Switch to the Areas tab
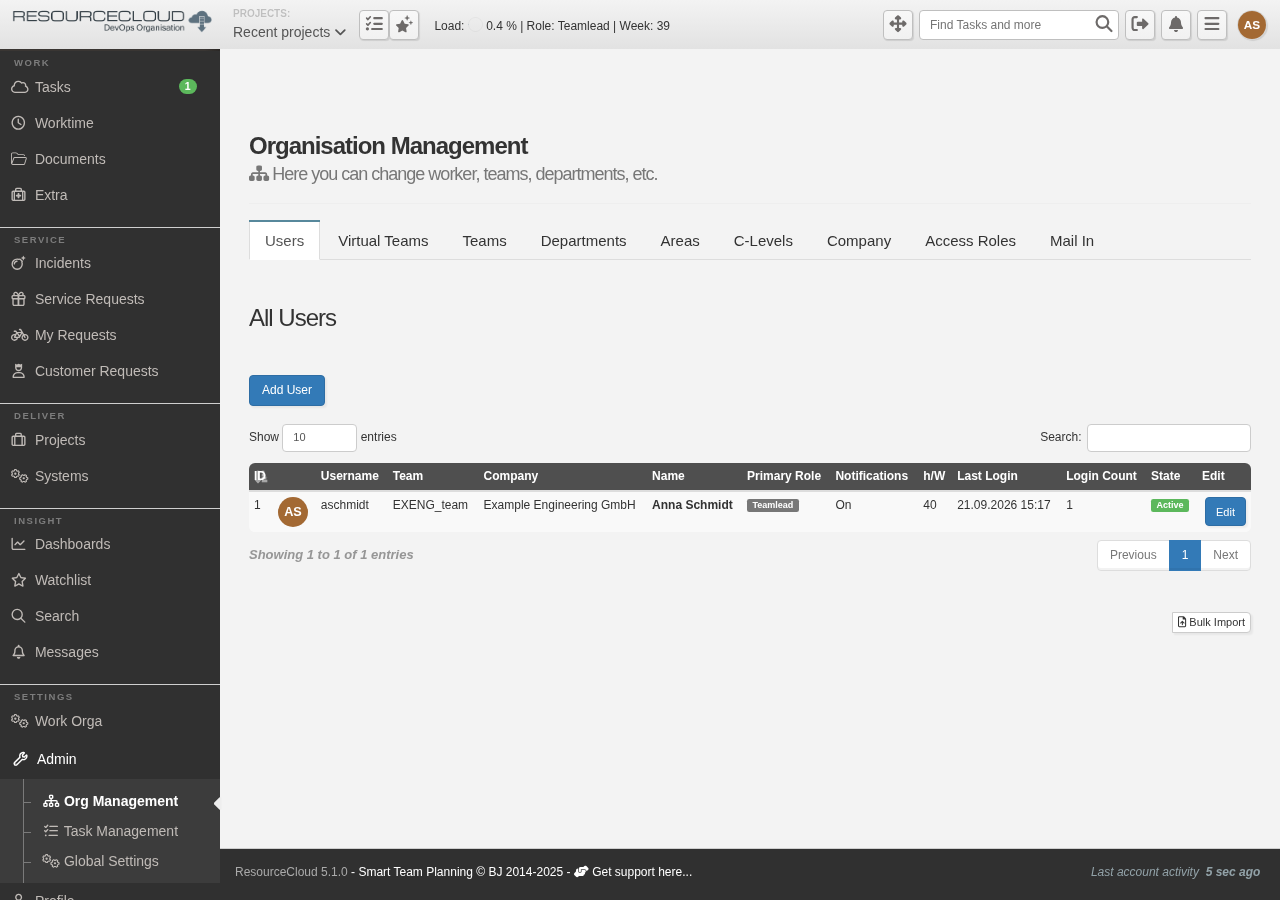This screenshot has height=900, width=1280. pyautogui.click(x=680, y=241)
